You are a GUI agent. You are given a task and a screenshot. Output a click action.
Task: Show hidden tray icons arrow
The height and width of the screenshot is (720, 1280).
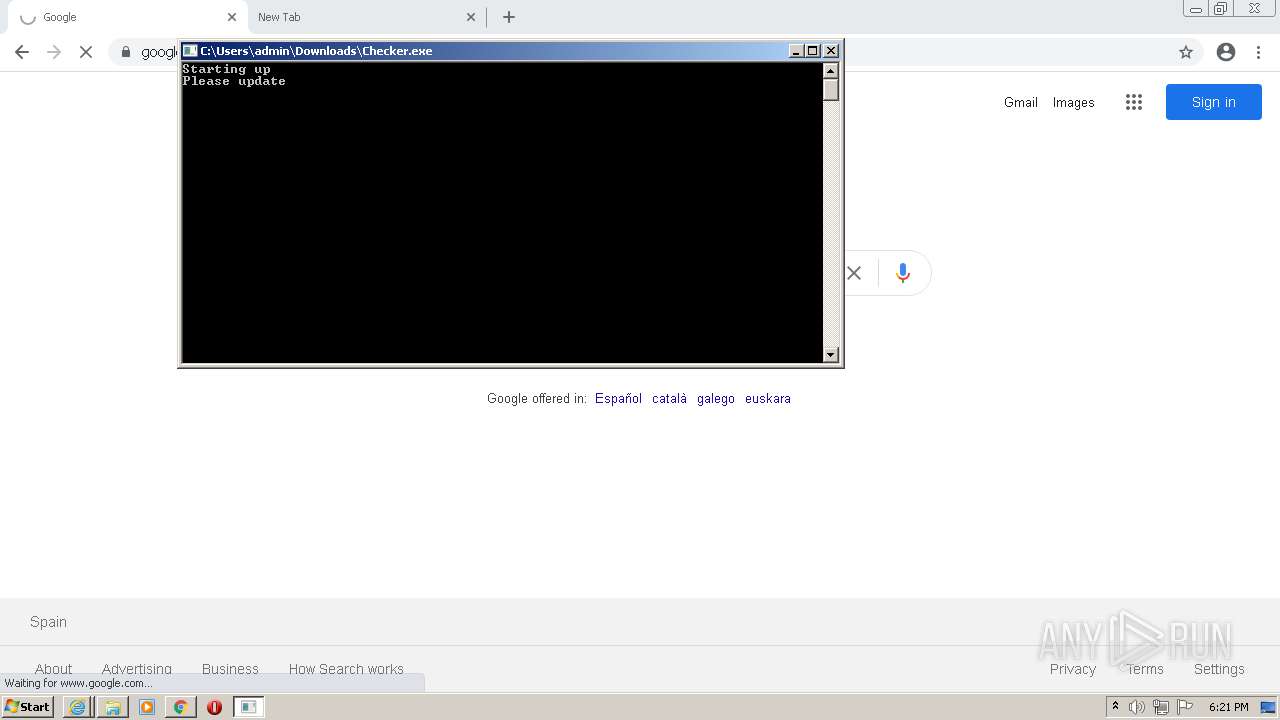(x=1115, y=707)
